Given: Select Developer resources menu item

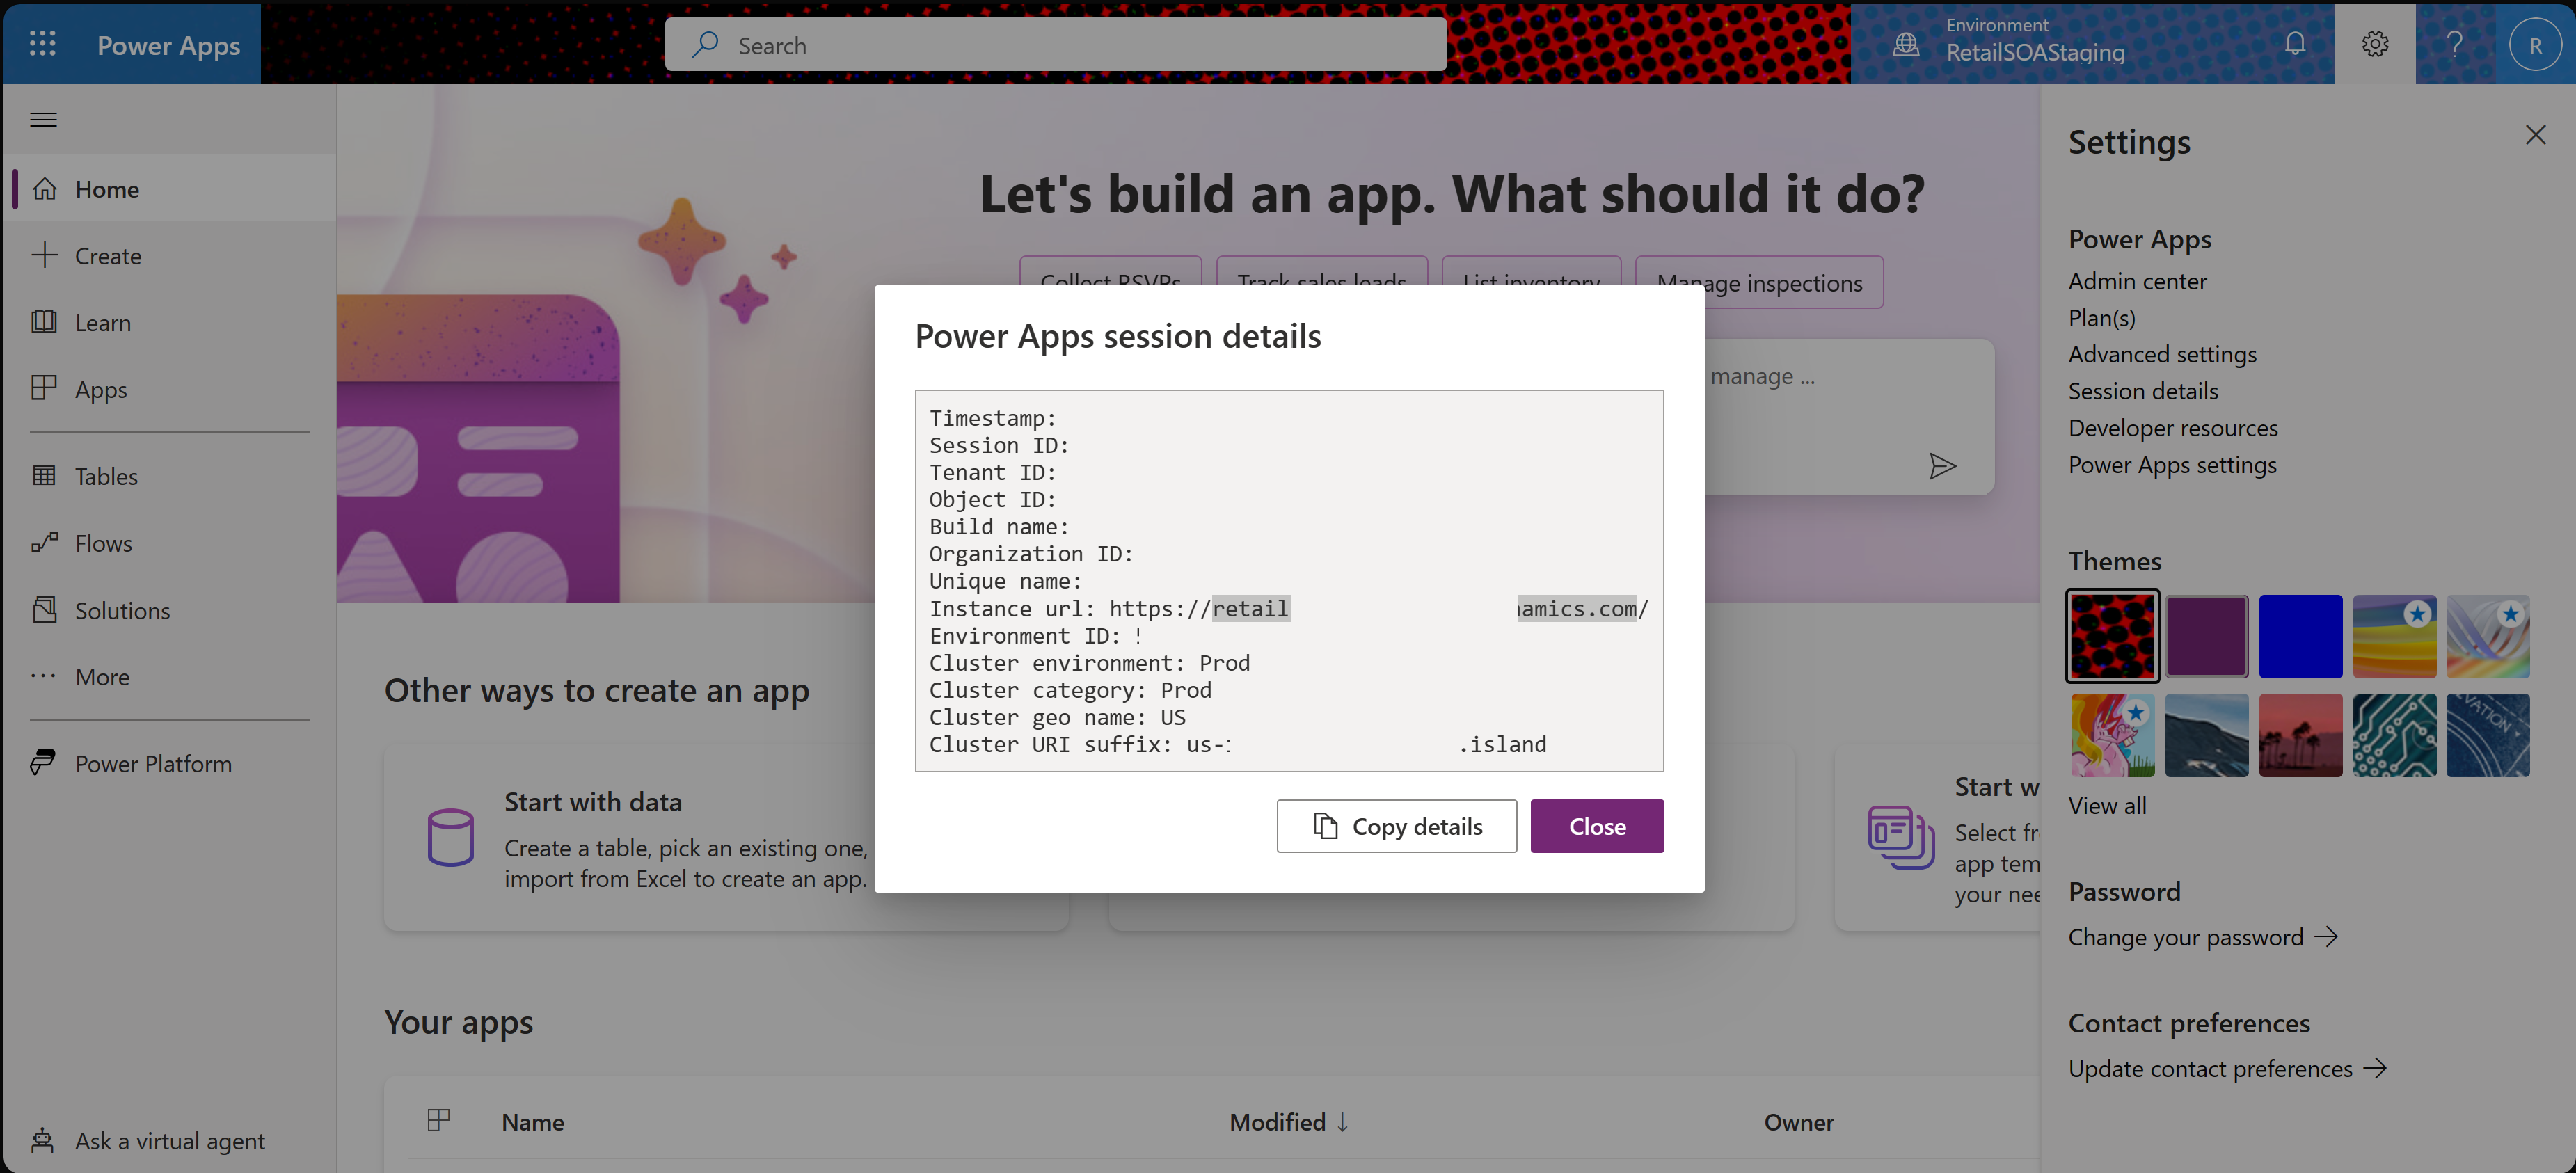Looking at the screenshot, I should click(2172, 427).
